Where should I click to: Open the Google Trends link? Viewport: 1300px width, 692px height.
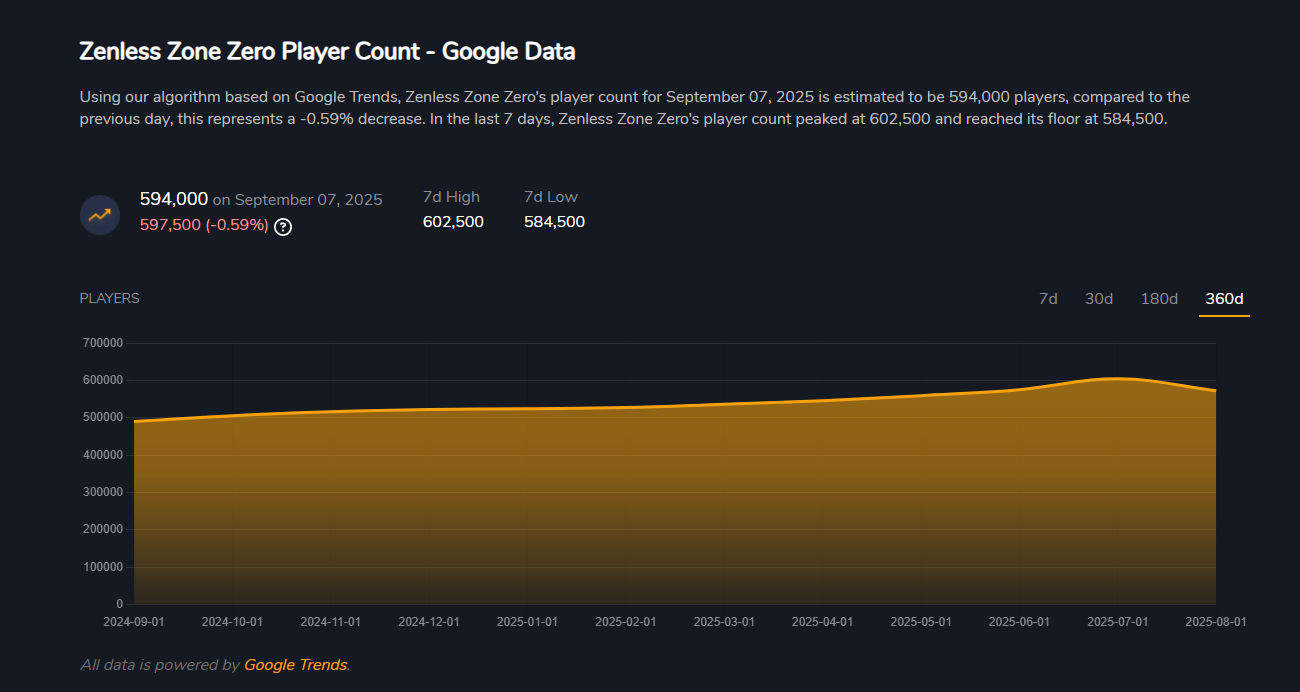[295, 665]
